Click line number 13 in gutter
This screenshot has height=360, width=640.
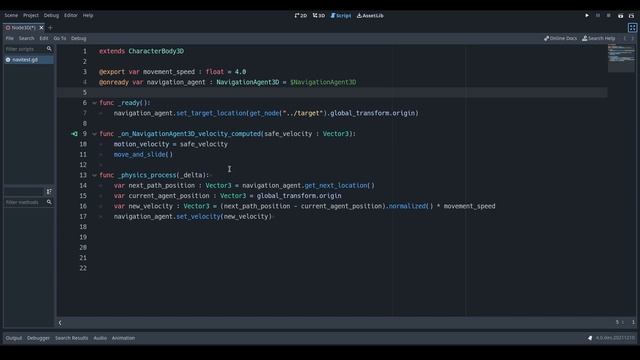(x=83, y=175)
